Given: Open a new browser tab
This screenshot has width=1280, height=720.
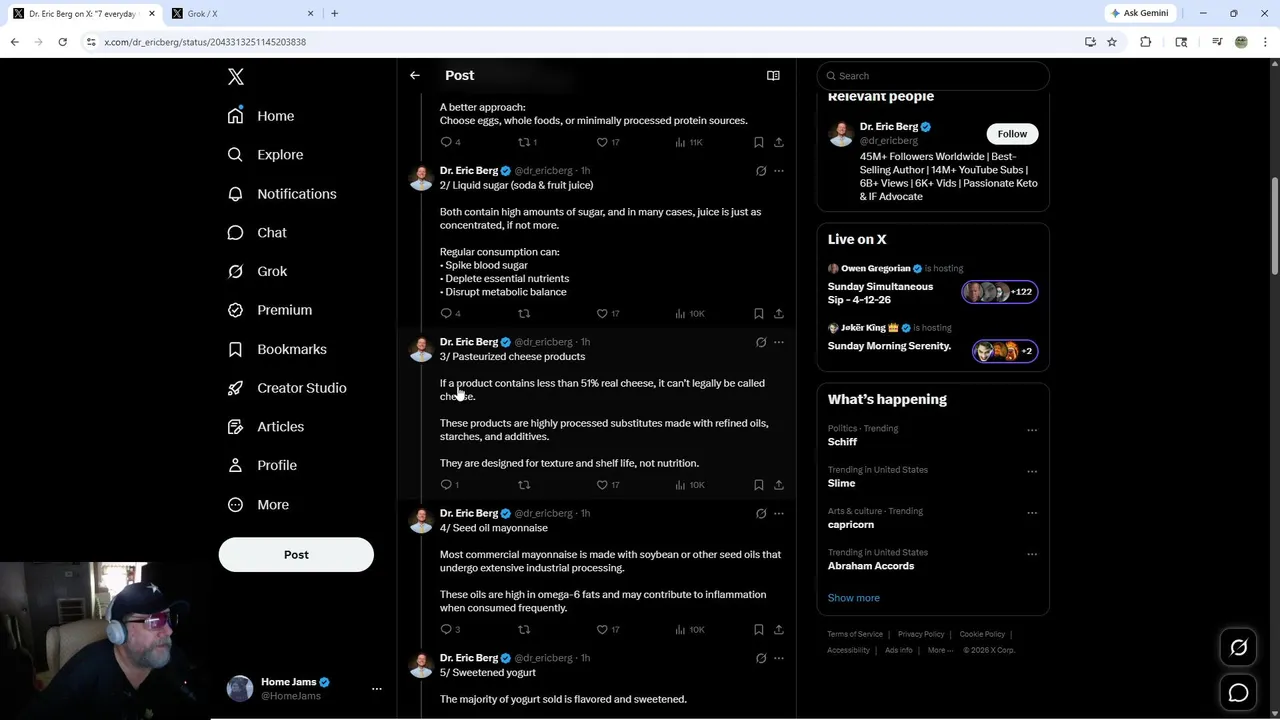Looking at the screenshot, I should point(334,13).
